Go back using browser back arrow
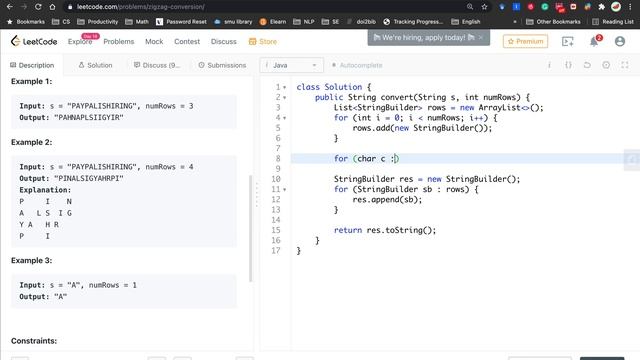 pos(9,7)
